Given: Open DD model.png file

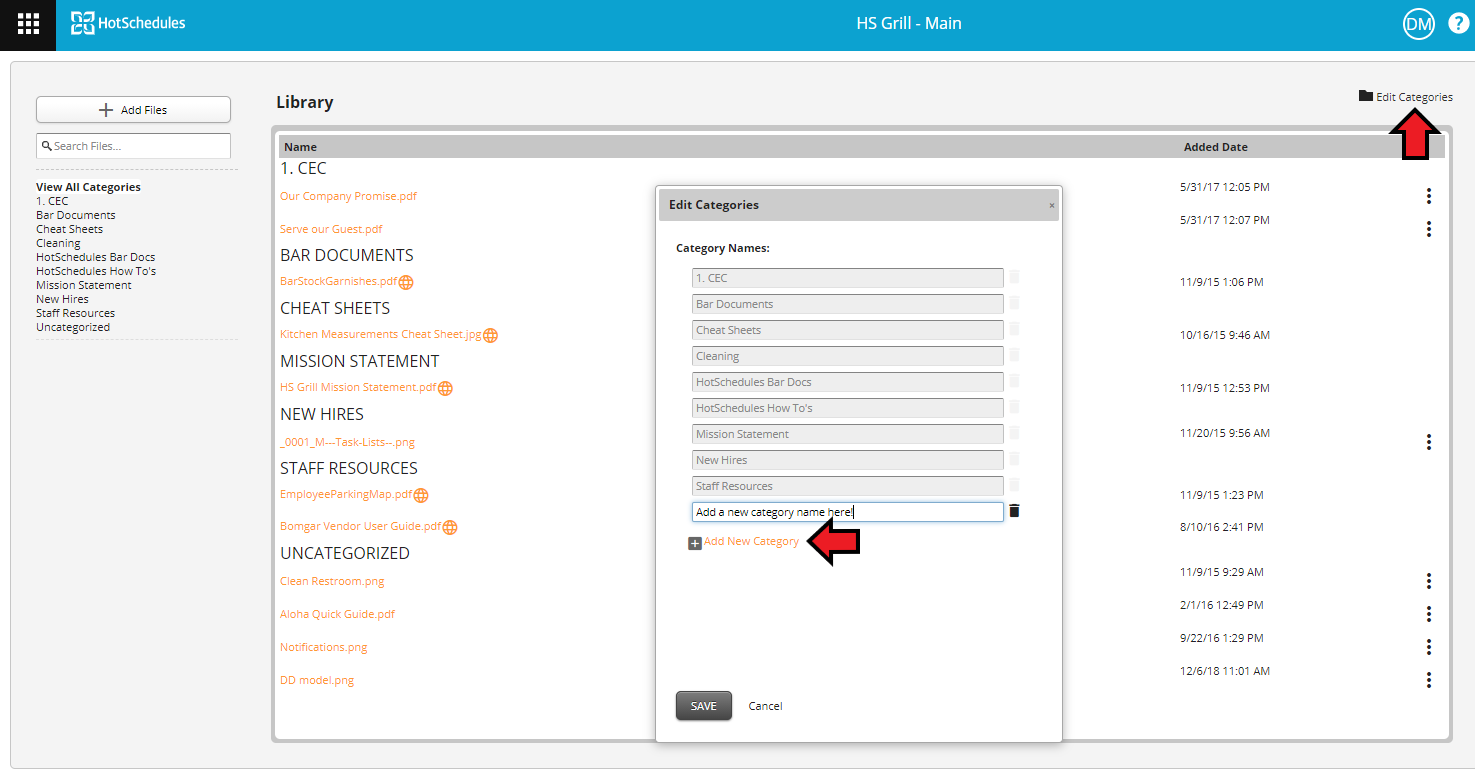Looking at the screenshot, I should pos(317,680).
